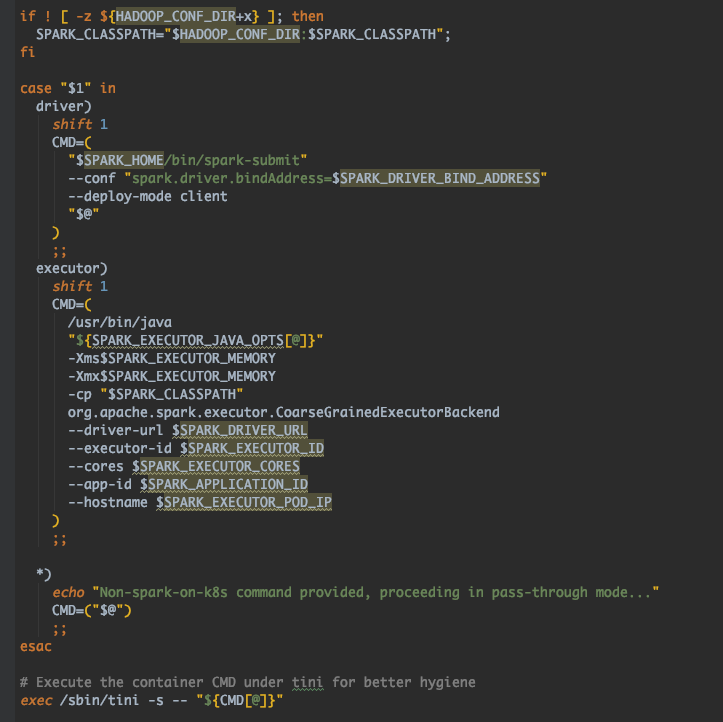Click the -Xmx$SPARK_EXECUTOR_MEMORY option
The width and height of the screenshot is (723, 722).
[171, 376]
